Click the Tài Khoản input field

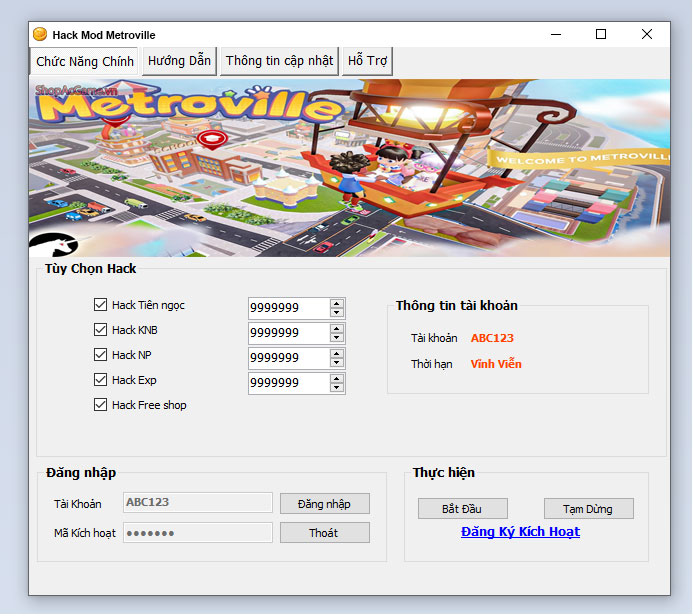198,502
